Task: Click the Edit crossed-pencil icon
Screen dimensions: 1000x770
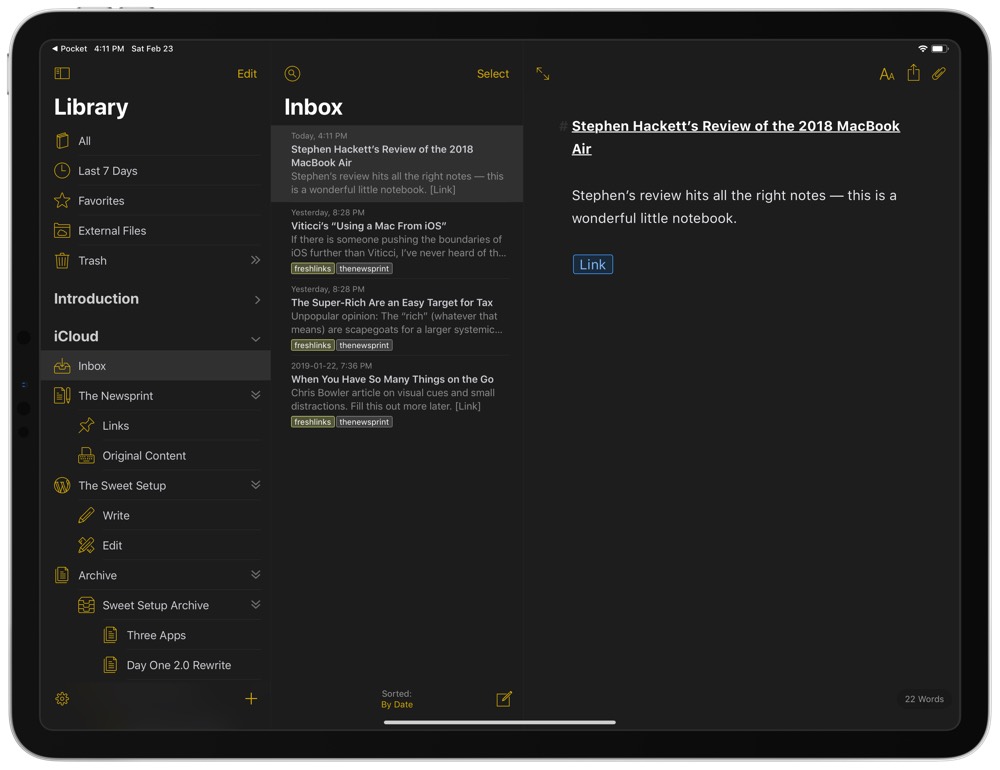Action: click(x=86, y=545)
